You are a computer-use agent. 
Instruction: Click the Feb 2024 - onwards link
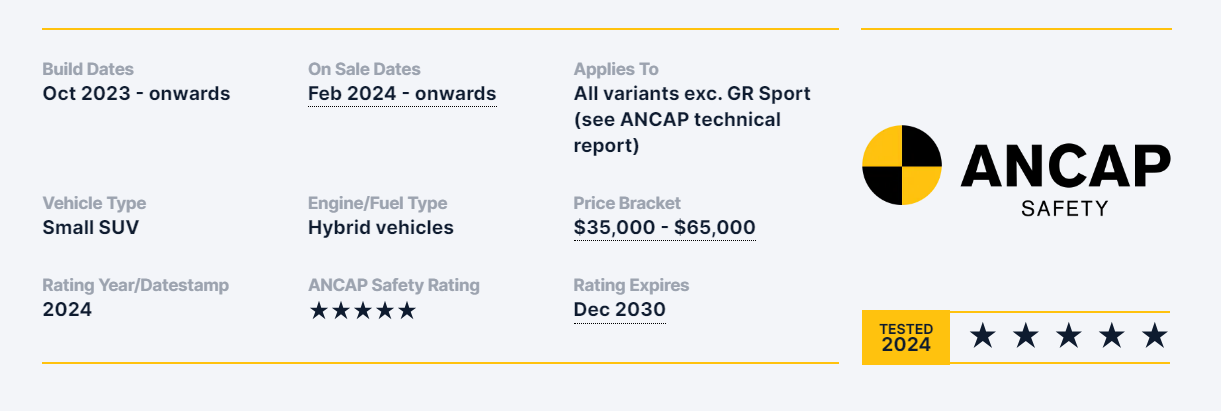coord(402,94)
